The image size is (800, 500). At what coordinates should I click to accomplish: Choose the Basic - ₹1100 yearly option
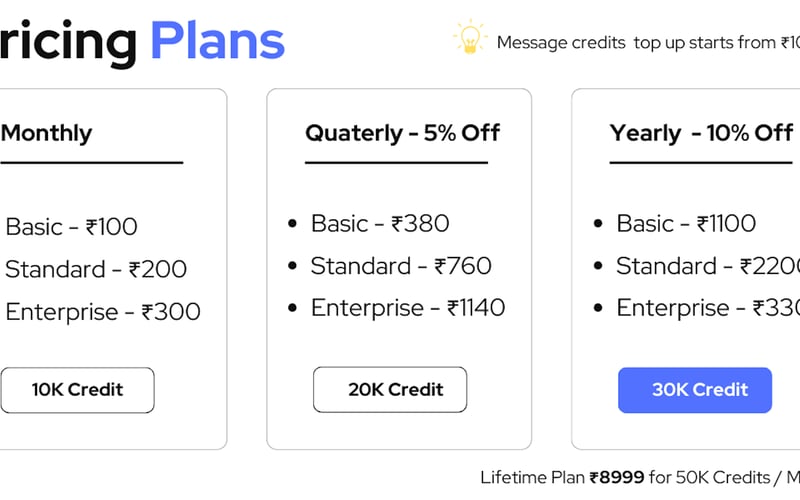pos(686,223)
